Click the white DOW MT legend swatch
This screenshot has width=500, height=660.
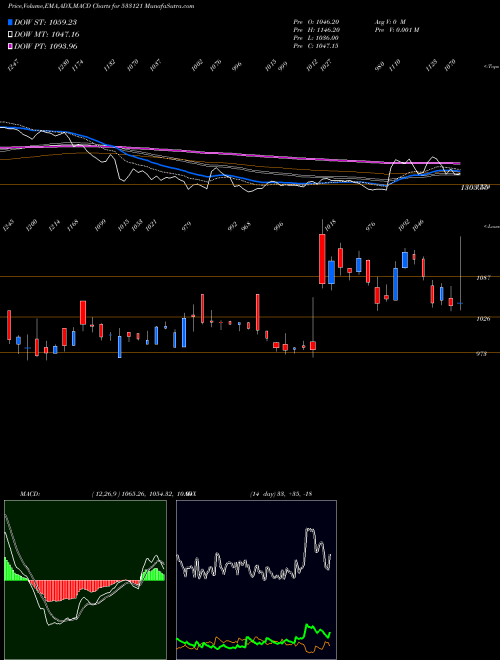click(x=10, y=35)
